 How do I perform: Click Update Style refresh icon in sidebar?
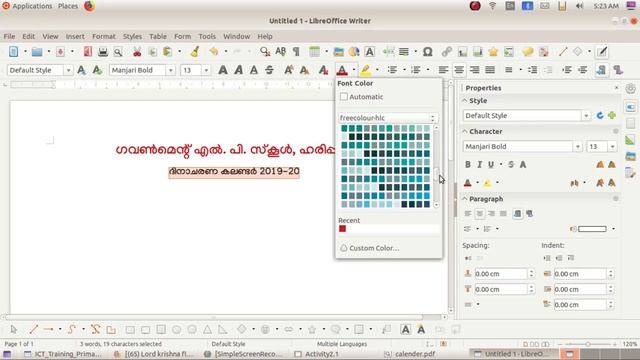click(600, 116)
